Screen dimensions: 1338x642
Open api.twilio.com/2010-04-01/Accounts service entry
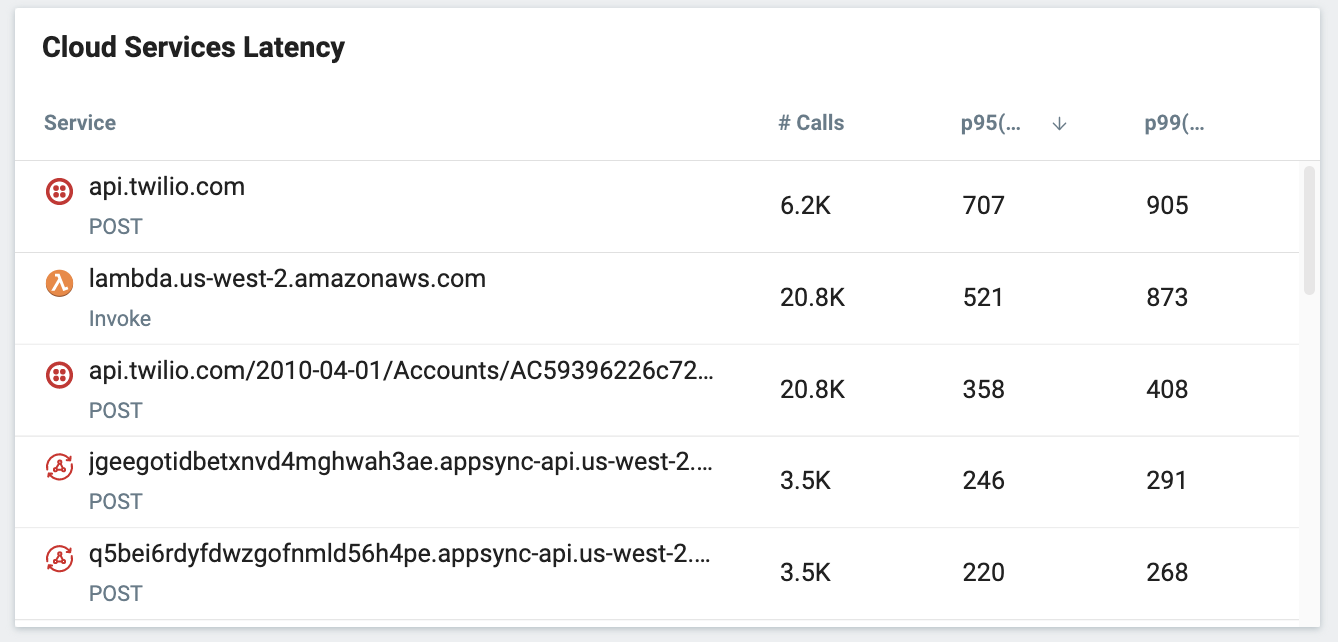pos(401,371)
